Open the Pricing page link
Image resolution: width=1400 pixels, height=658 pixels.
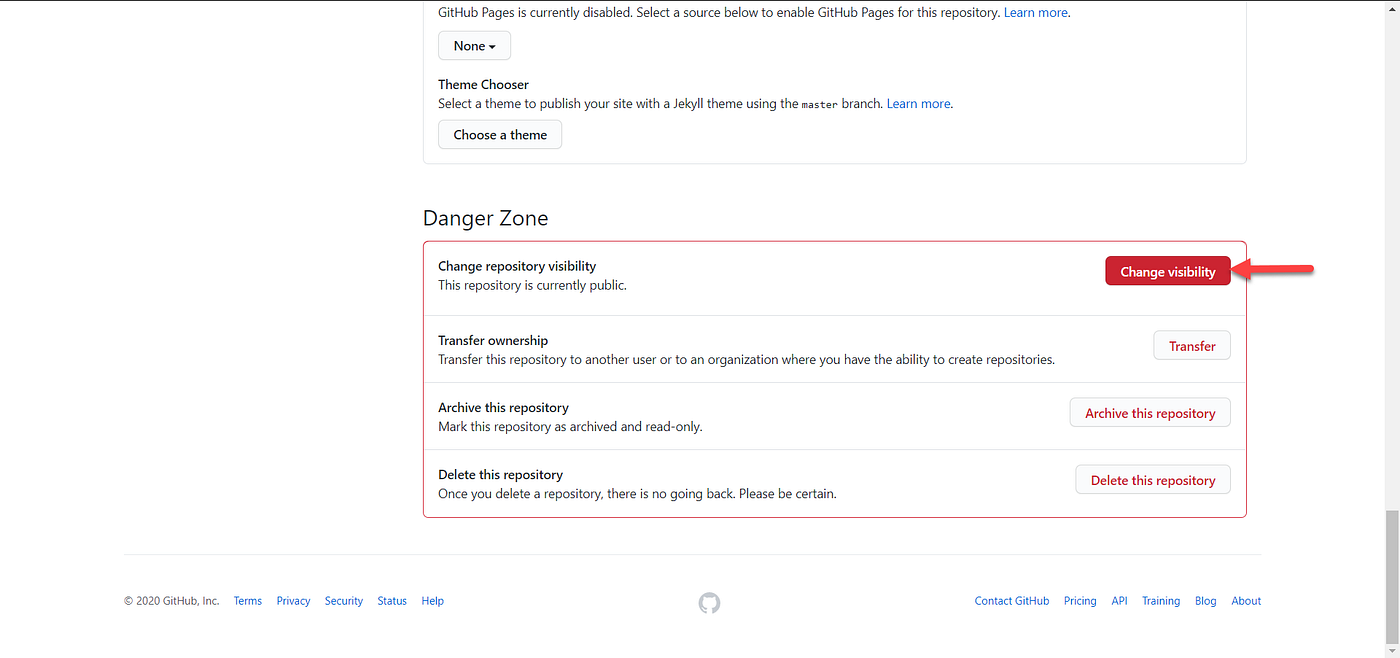tap(1080, 600)
